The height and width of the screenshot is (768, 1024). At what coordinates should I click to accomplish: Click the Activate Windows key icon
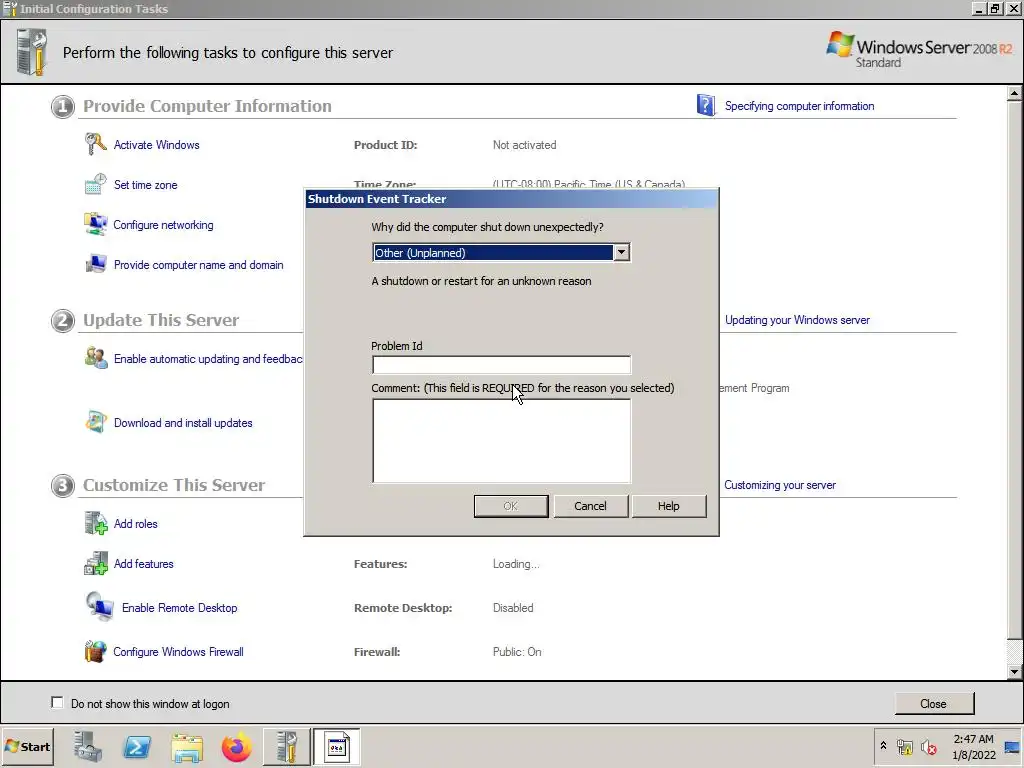tap(95, 144)
